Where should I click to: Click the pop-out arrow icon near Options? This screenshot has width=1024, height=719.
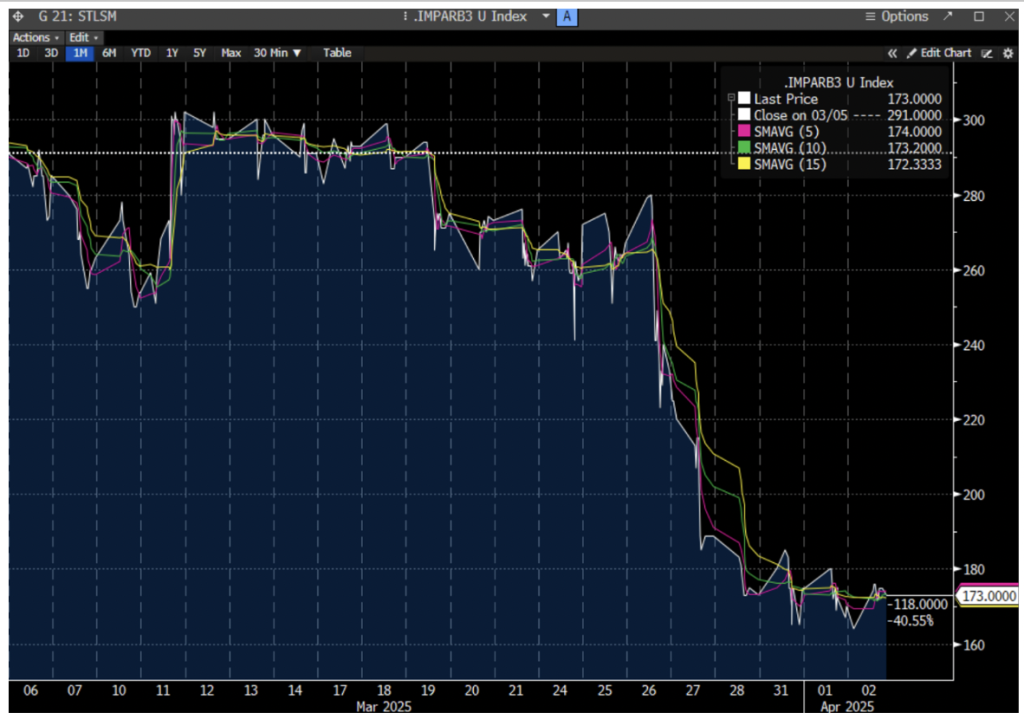[x=947, y=17]
